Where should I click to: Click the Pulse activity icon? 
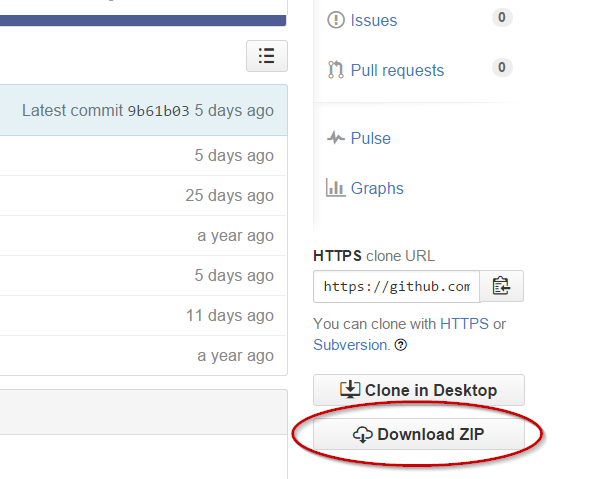(335, 138)
